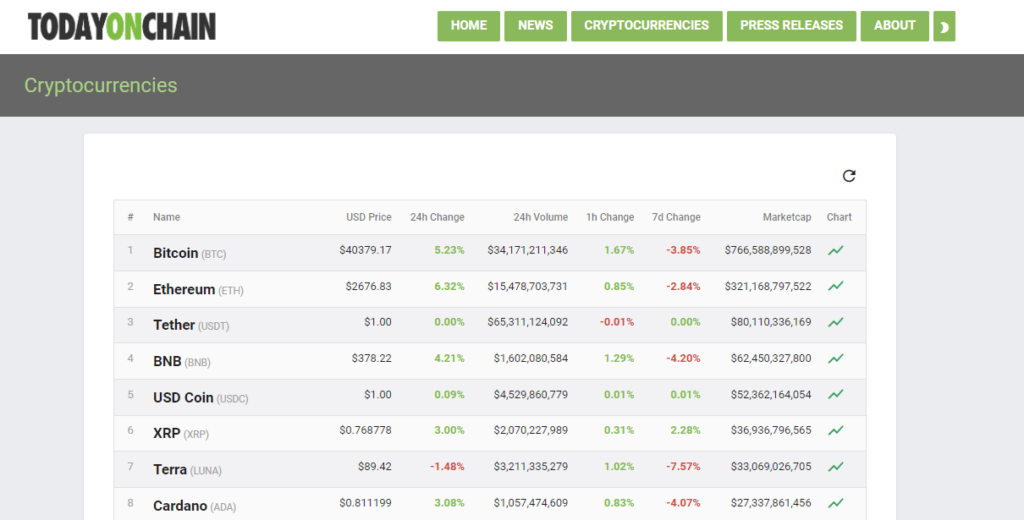
Task: Click XRP 7d change 2.28%
Action: click(685, 431)
